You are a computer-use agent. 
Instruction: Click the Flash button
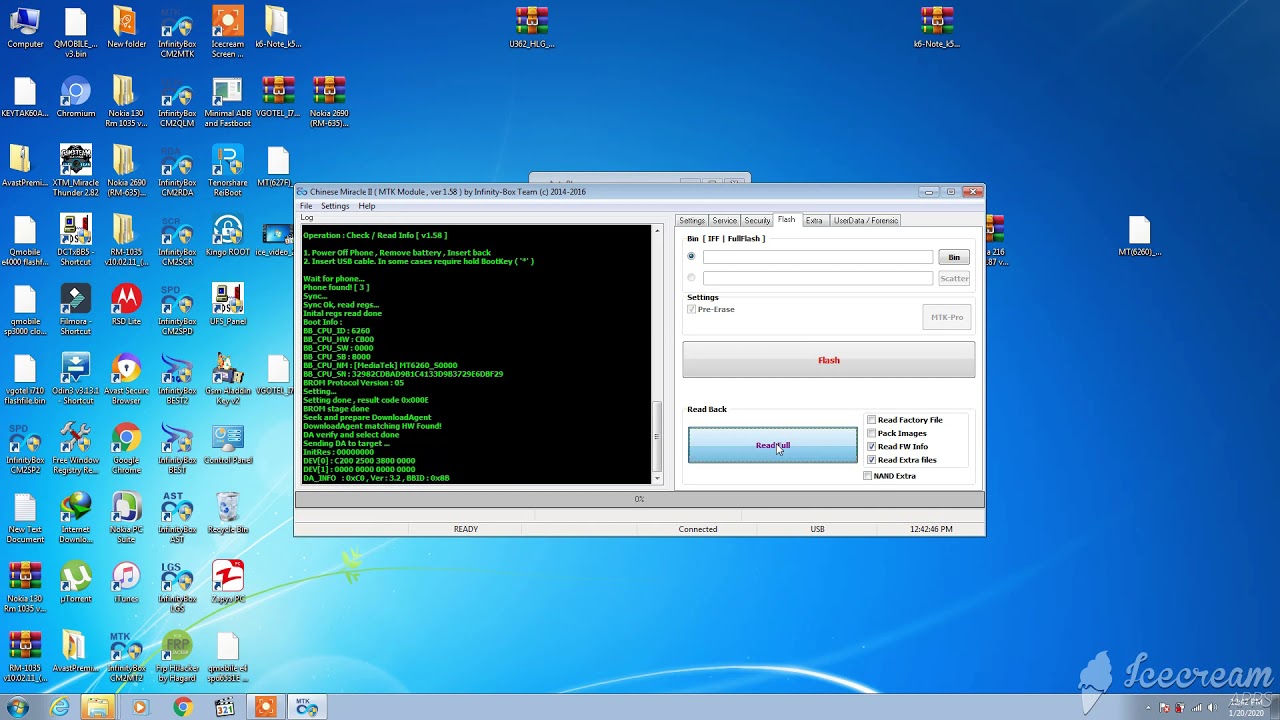[829, 360]
